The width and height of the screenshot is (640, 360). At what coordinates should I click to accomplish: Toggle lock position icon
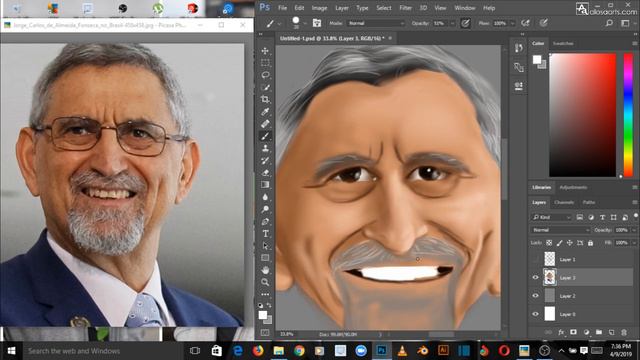[x=569, y=243]
